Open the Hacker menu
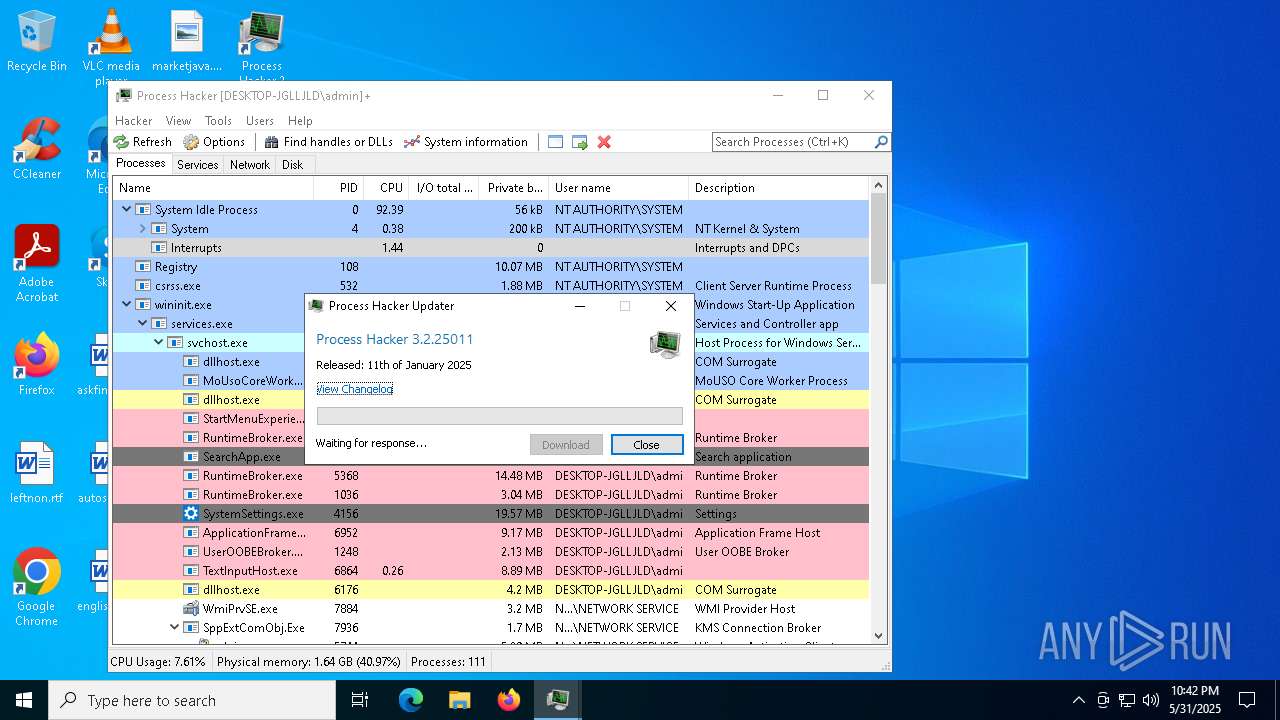The image size is (1280, 720). (134, 121)
